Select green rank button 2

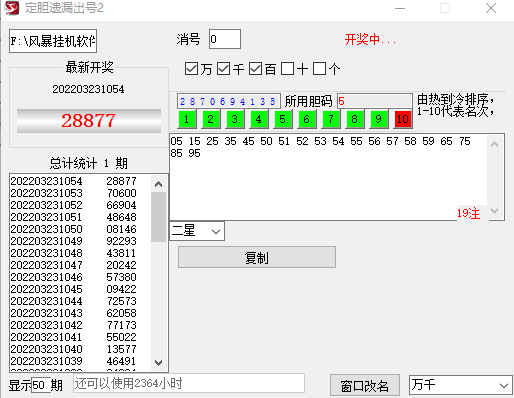coord(210,119)
